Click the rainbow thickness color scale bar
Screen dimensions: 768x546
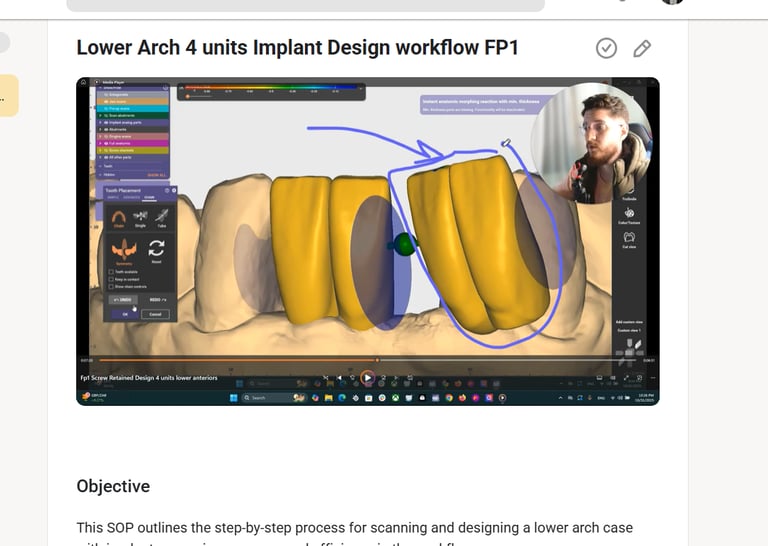(x=271, y=88)
